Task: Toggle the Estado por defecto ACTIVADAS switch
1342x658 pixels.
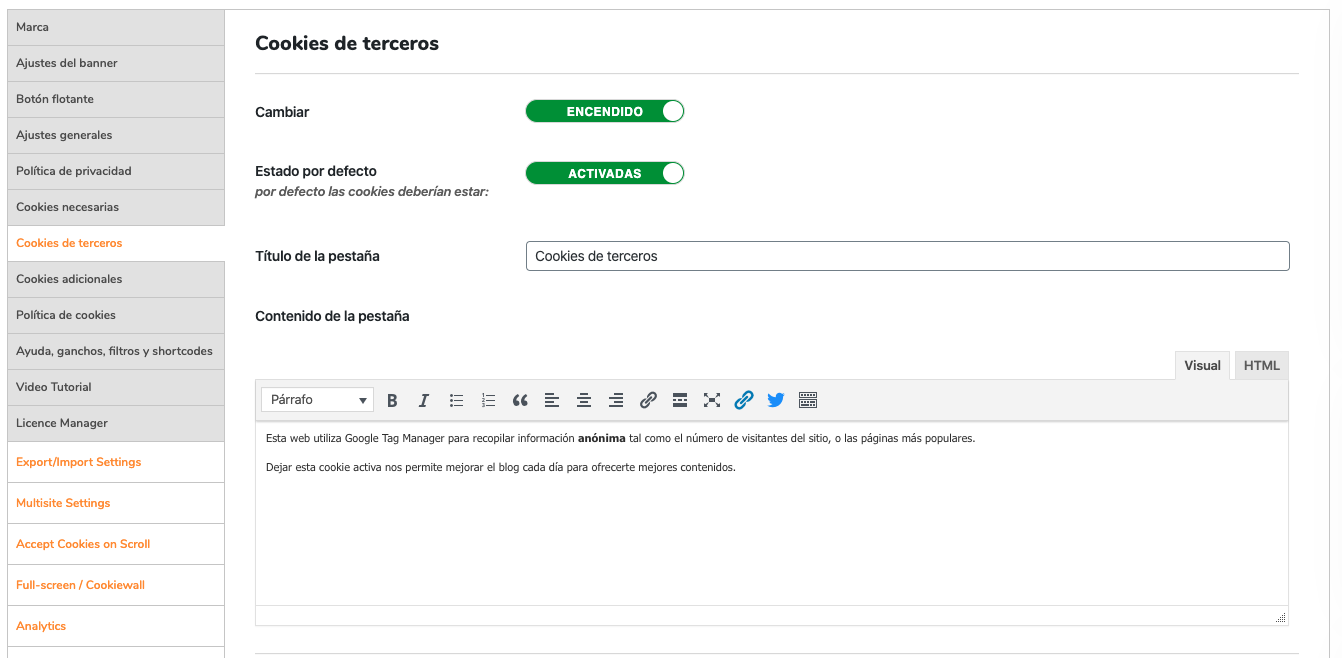Action: click(605, 173)
